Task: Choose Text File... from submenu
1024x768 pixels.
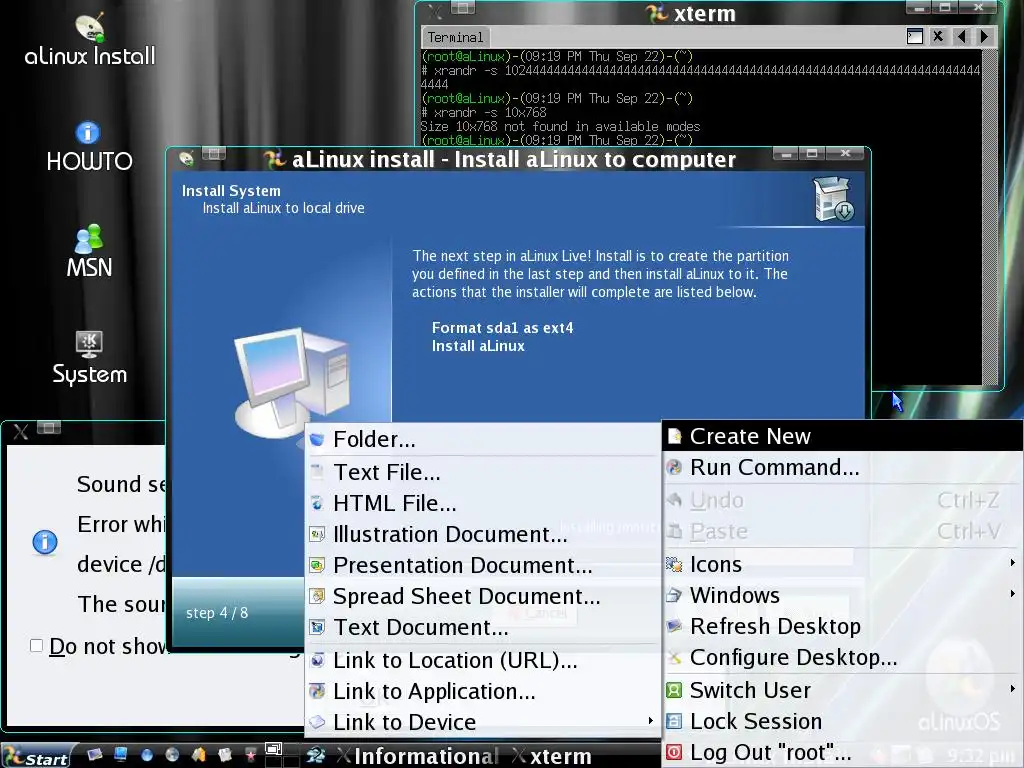Action: (x=482, y=472)
